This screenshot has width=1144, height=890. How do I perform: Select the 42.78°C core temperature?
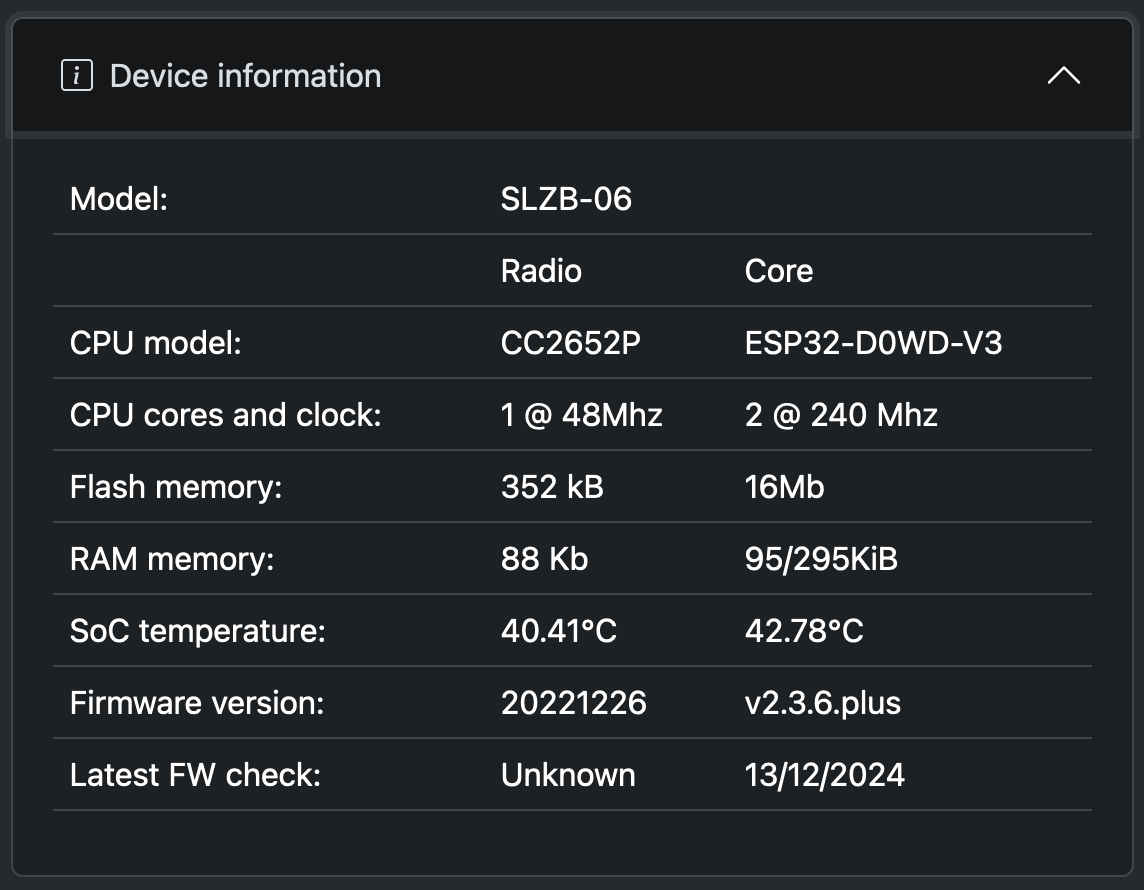(804, 630)
